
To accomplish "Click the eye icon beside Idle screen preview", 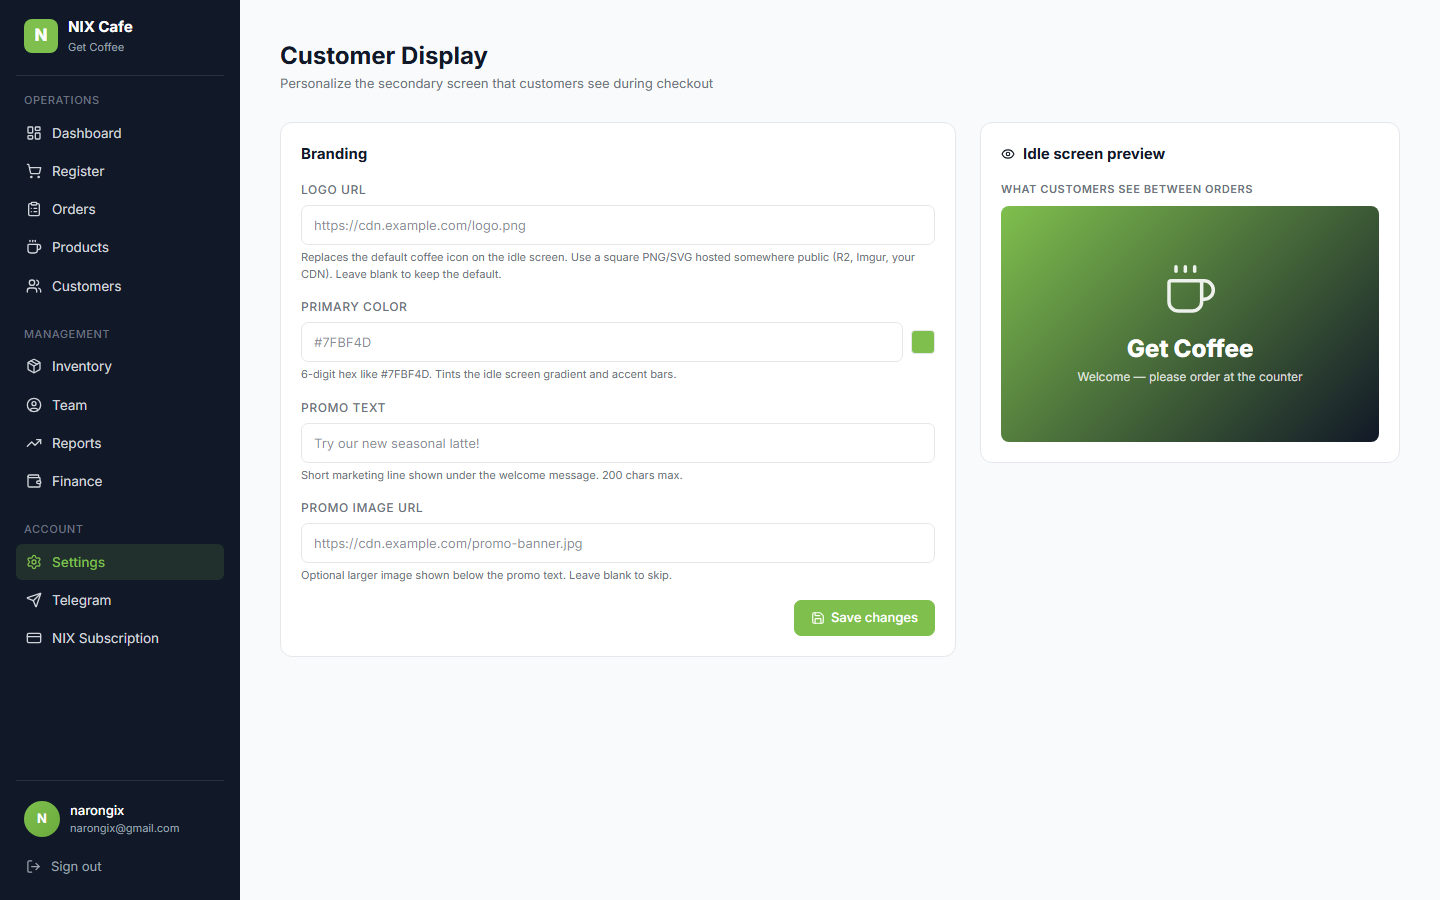I will 1006,153.
